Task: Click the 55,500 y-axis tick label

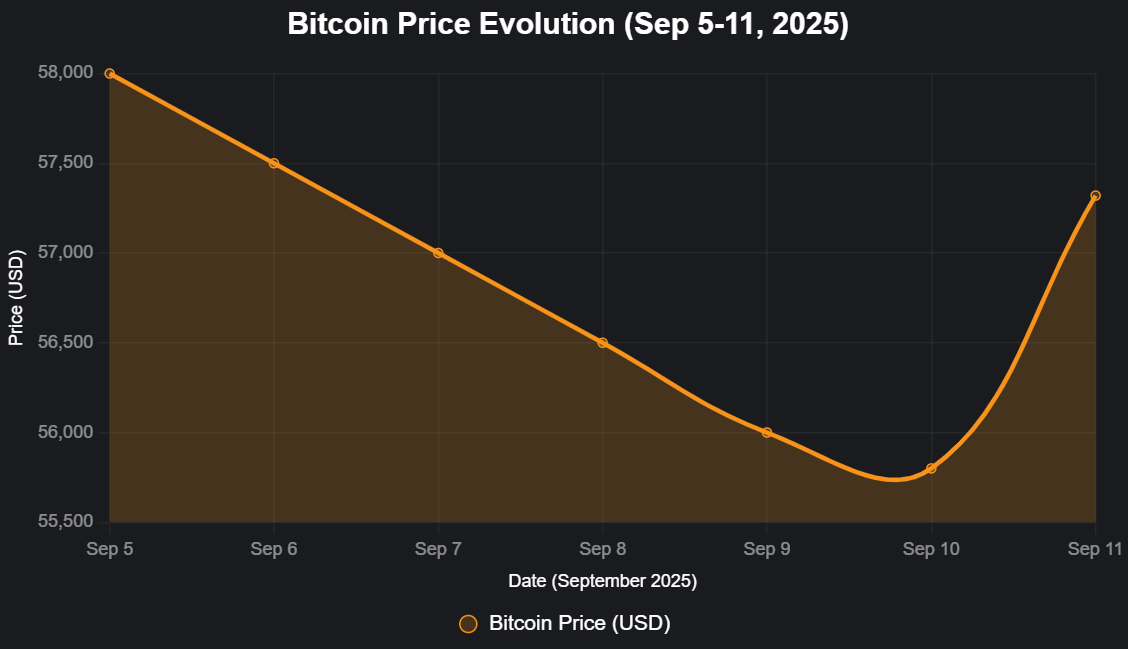Action: 67,522
